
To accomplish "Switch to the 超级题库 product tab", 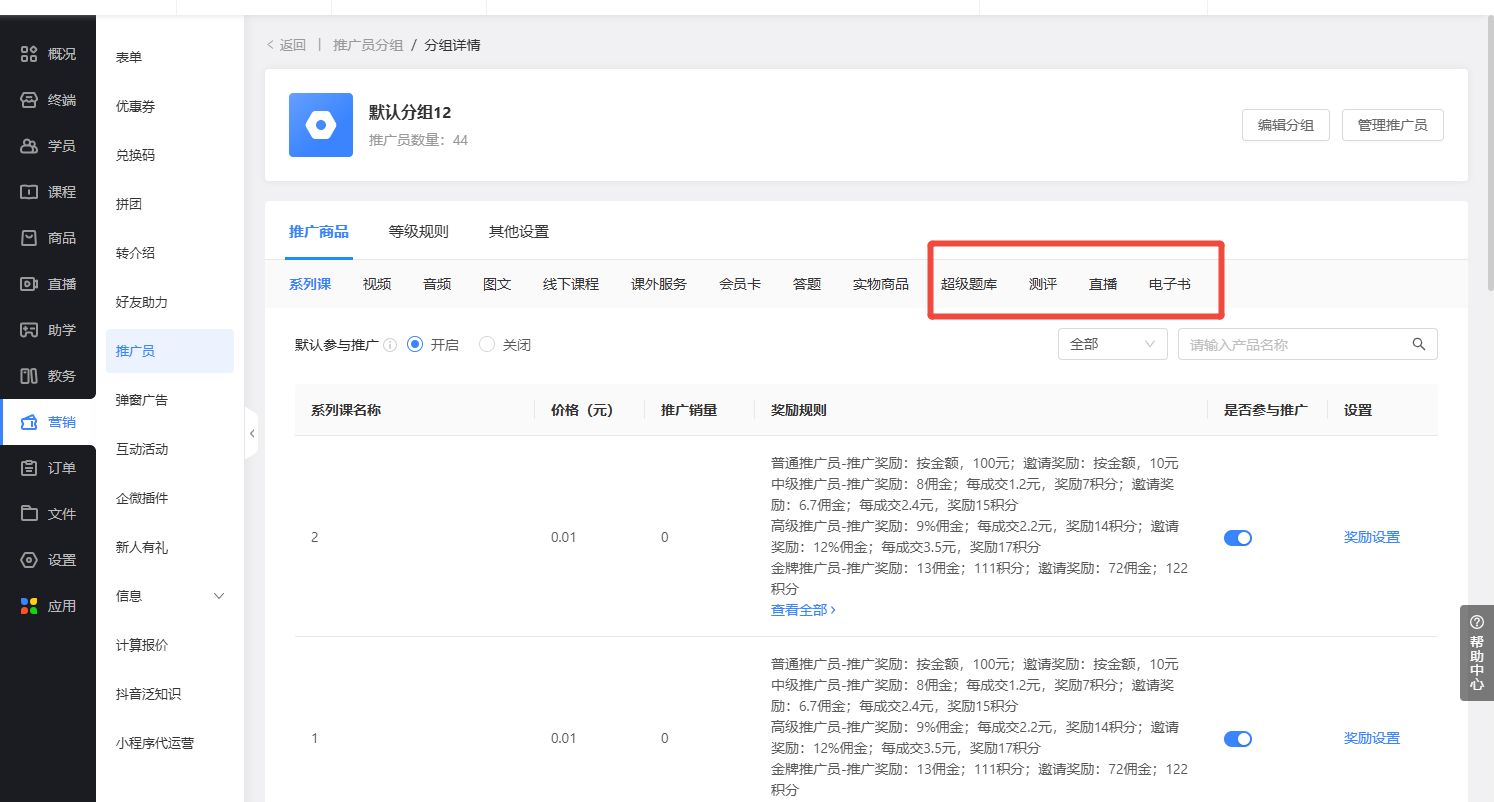I will pos(968,284).
